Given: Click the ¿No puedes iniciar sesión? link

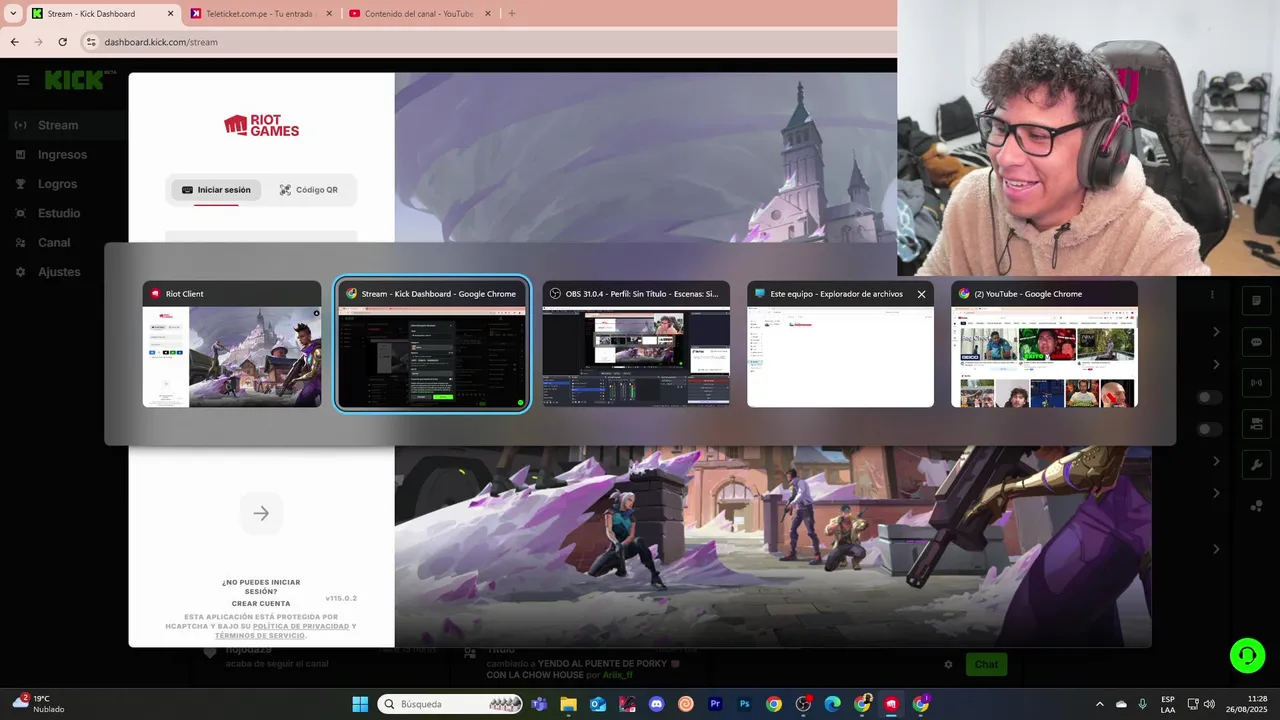Looking at the screenshot, I should click(260, 587).
